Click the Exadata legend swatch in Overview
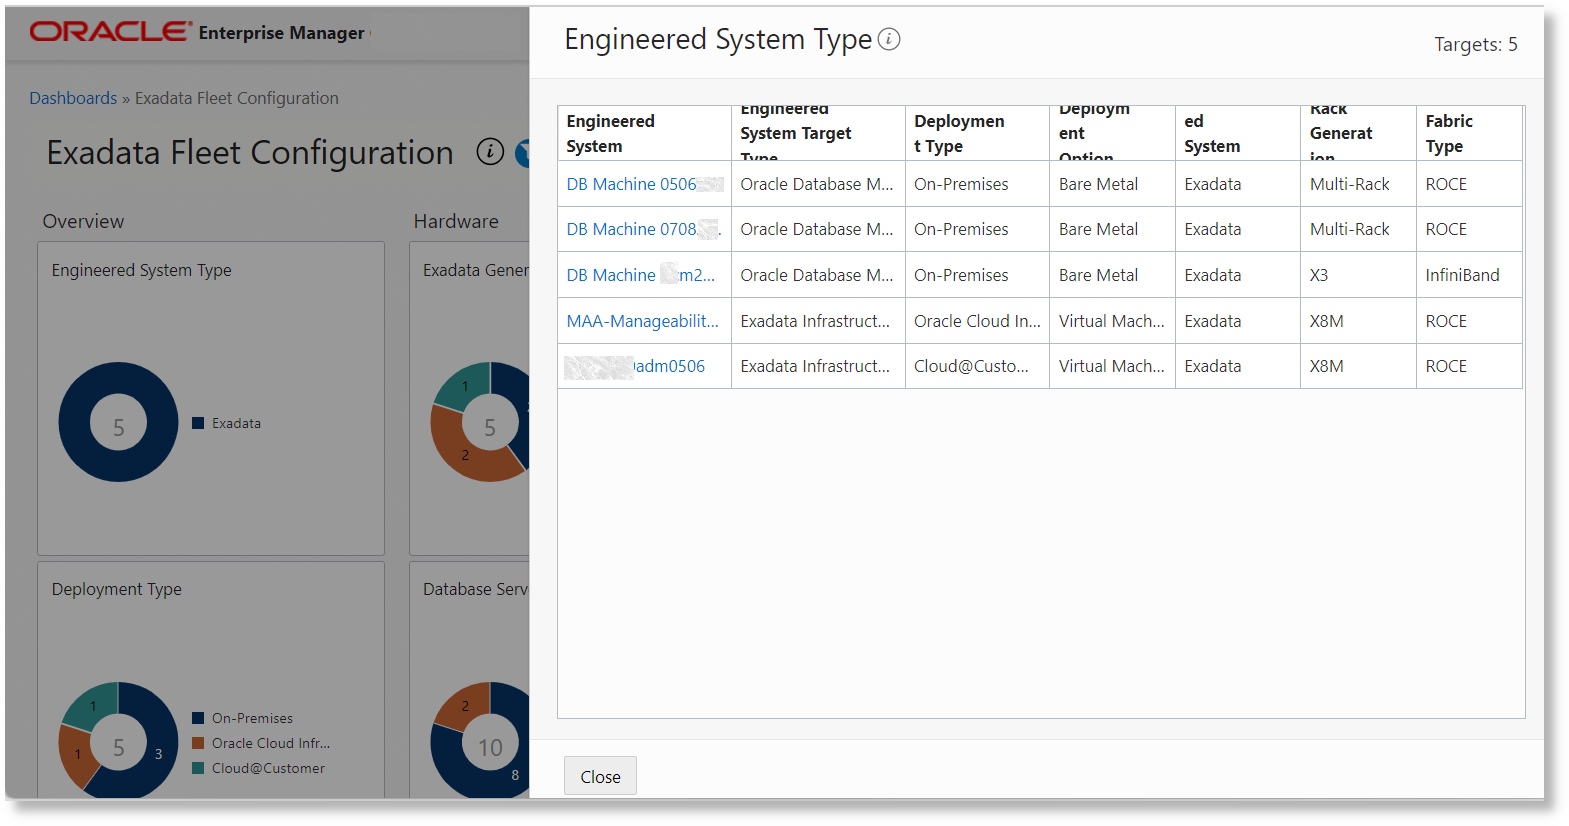 point(198,423)
